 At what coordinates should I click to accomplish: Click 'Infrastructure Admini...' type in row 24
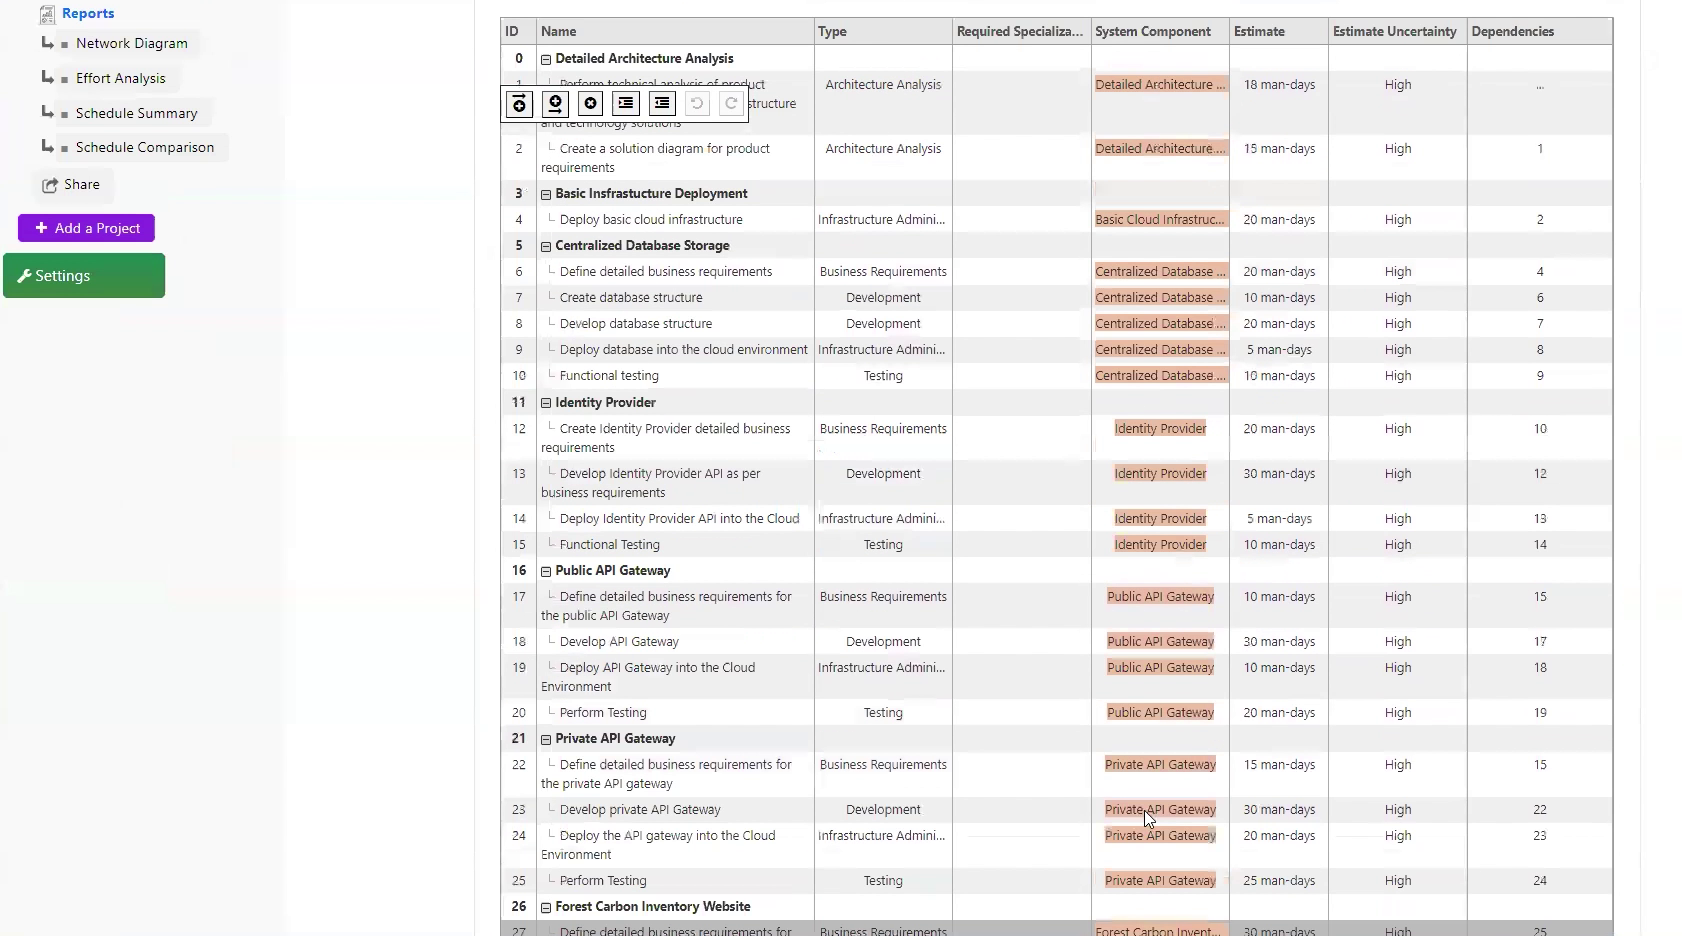[x=881, y=836]
